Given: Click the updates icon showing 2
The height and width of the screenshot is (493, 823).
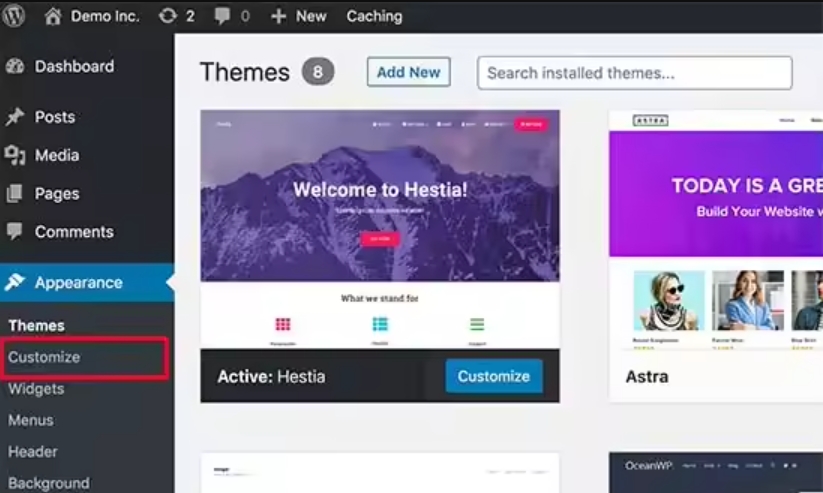Looking at the screenshot, I should coord(167,16).
